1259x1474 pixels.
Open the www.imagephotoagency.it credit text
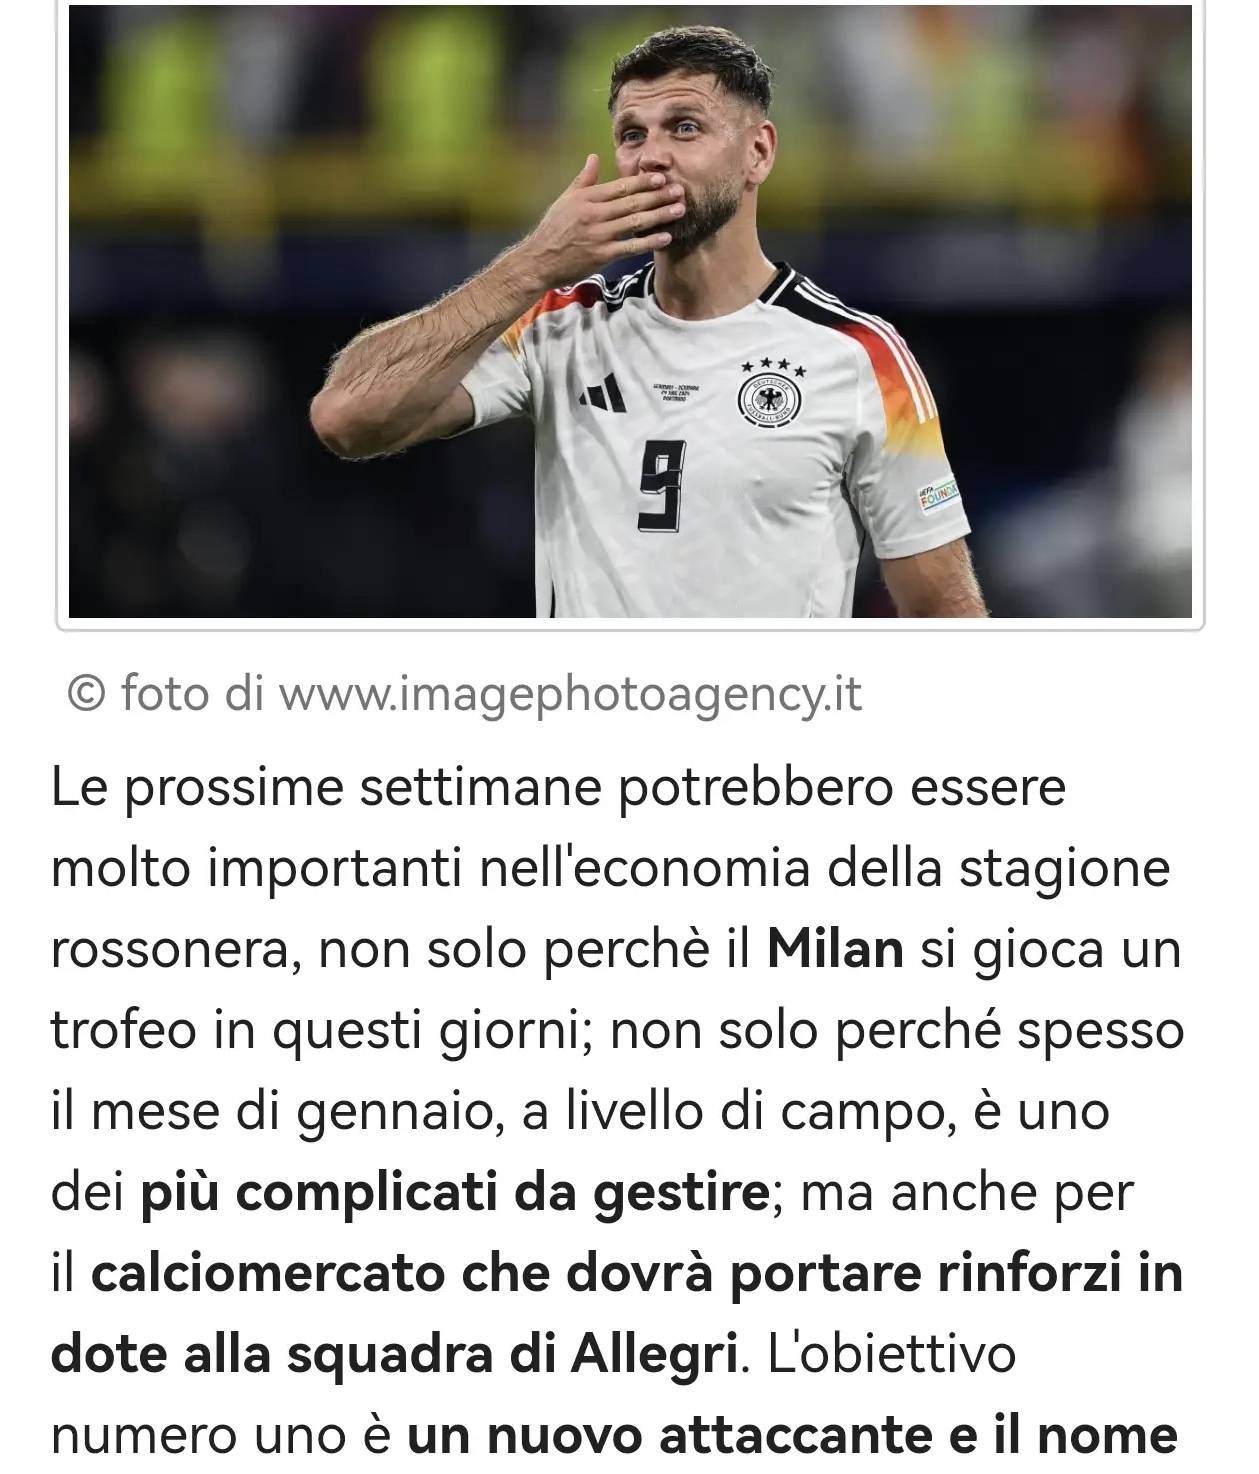click(570, 694)
